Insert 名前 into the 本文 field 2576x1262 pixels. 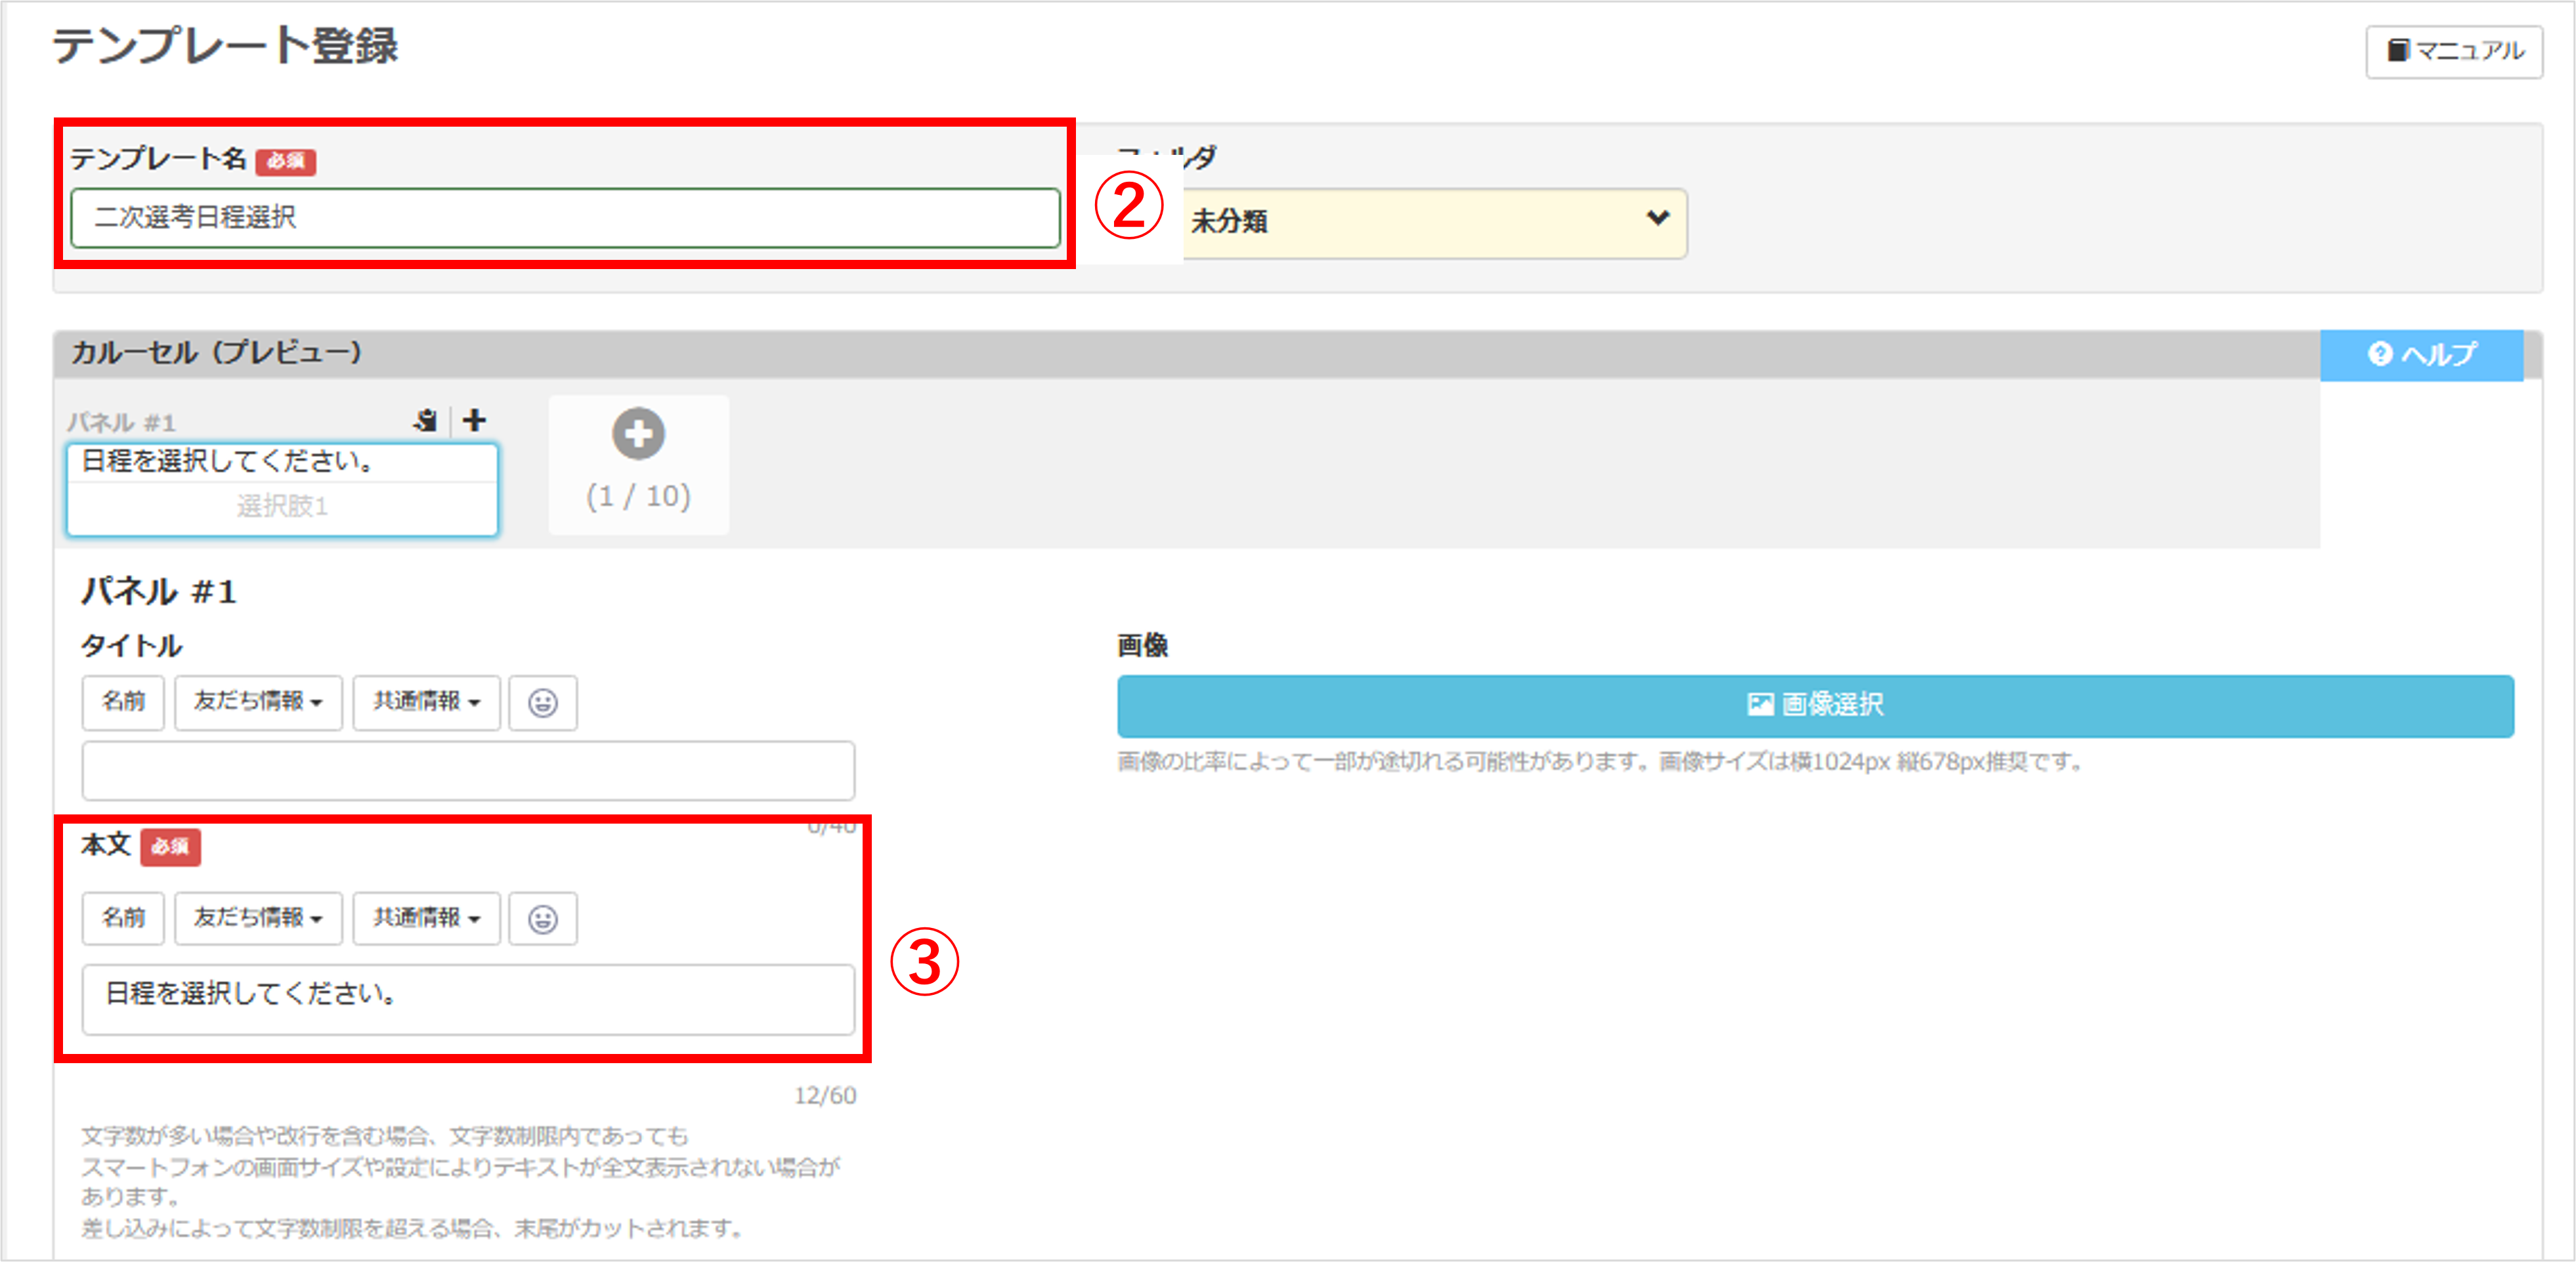[x=123, y=919]
